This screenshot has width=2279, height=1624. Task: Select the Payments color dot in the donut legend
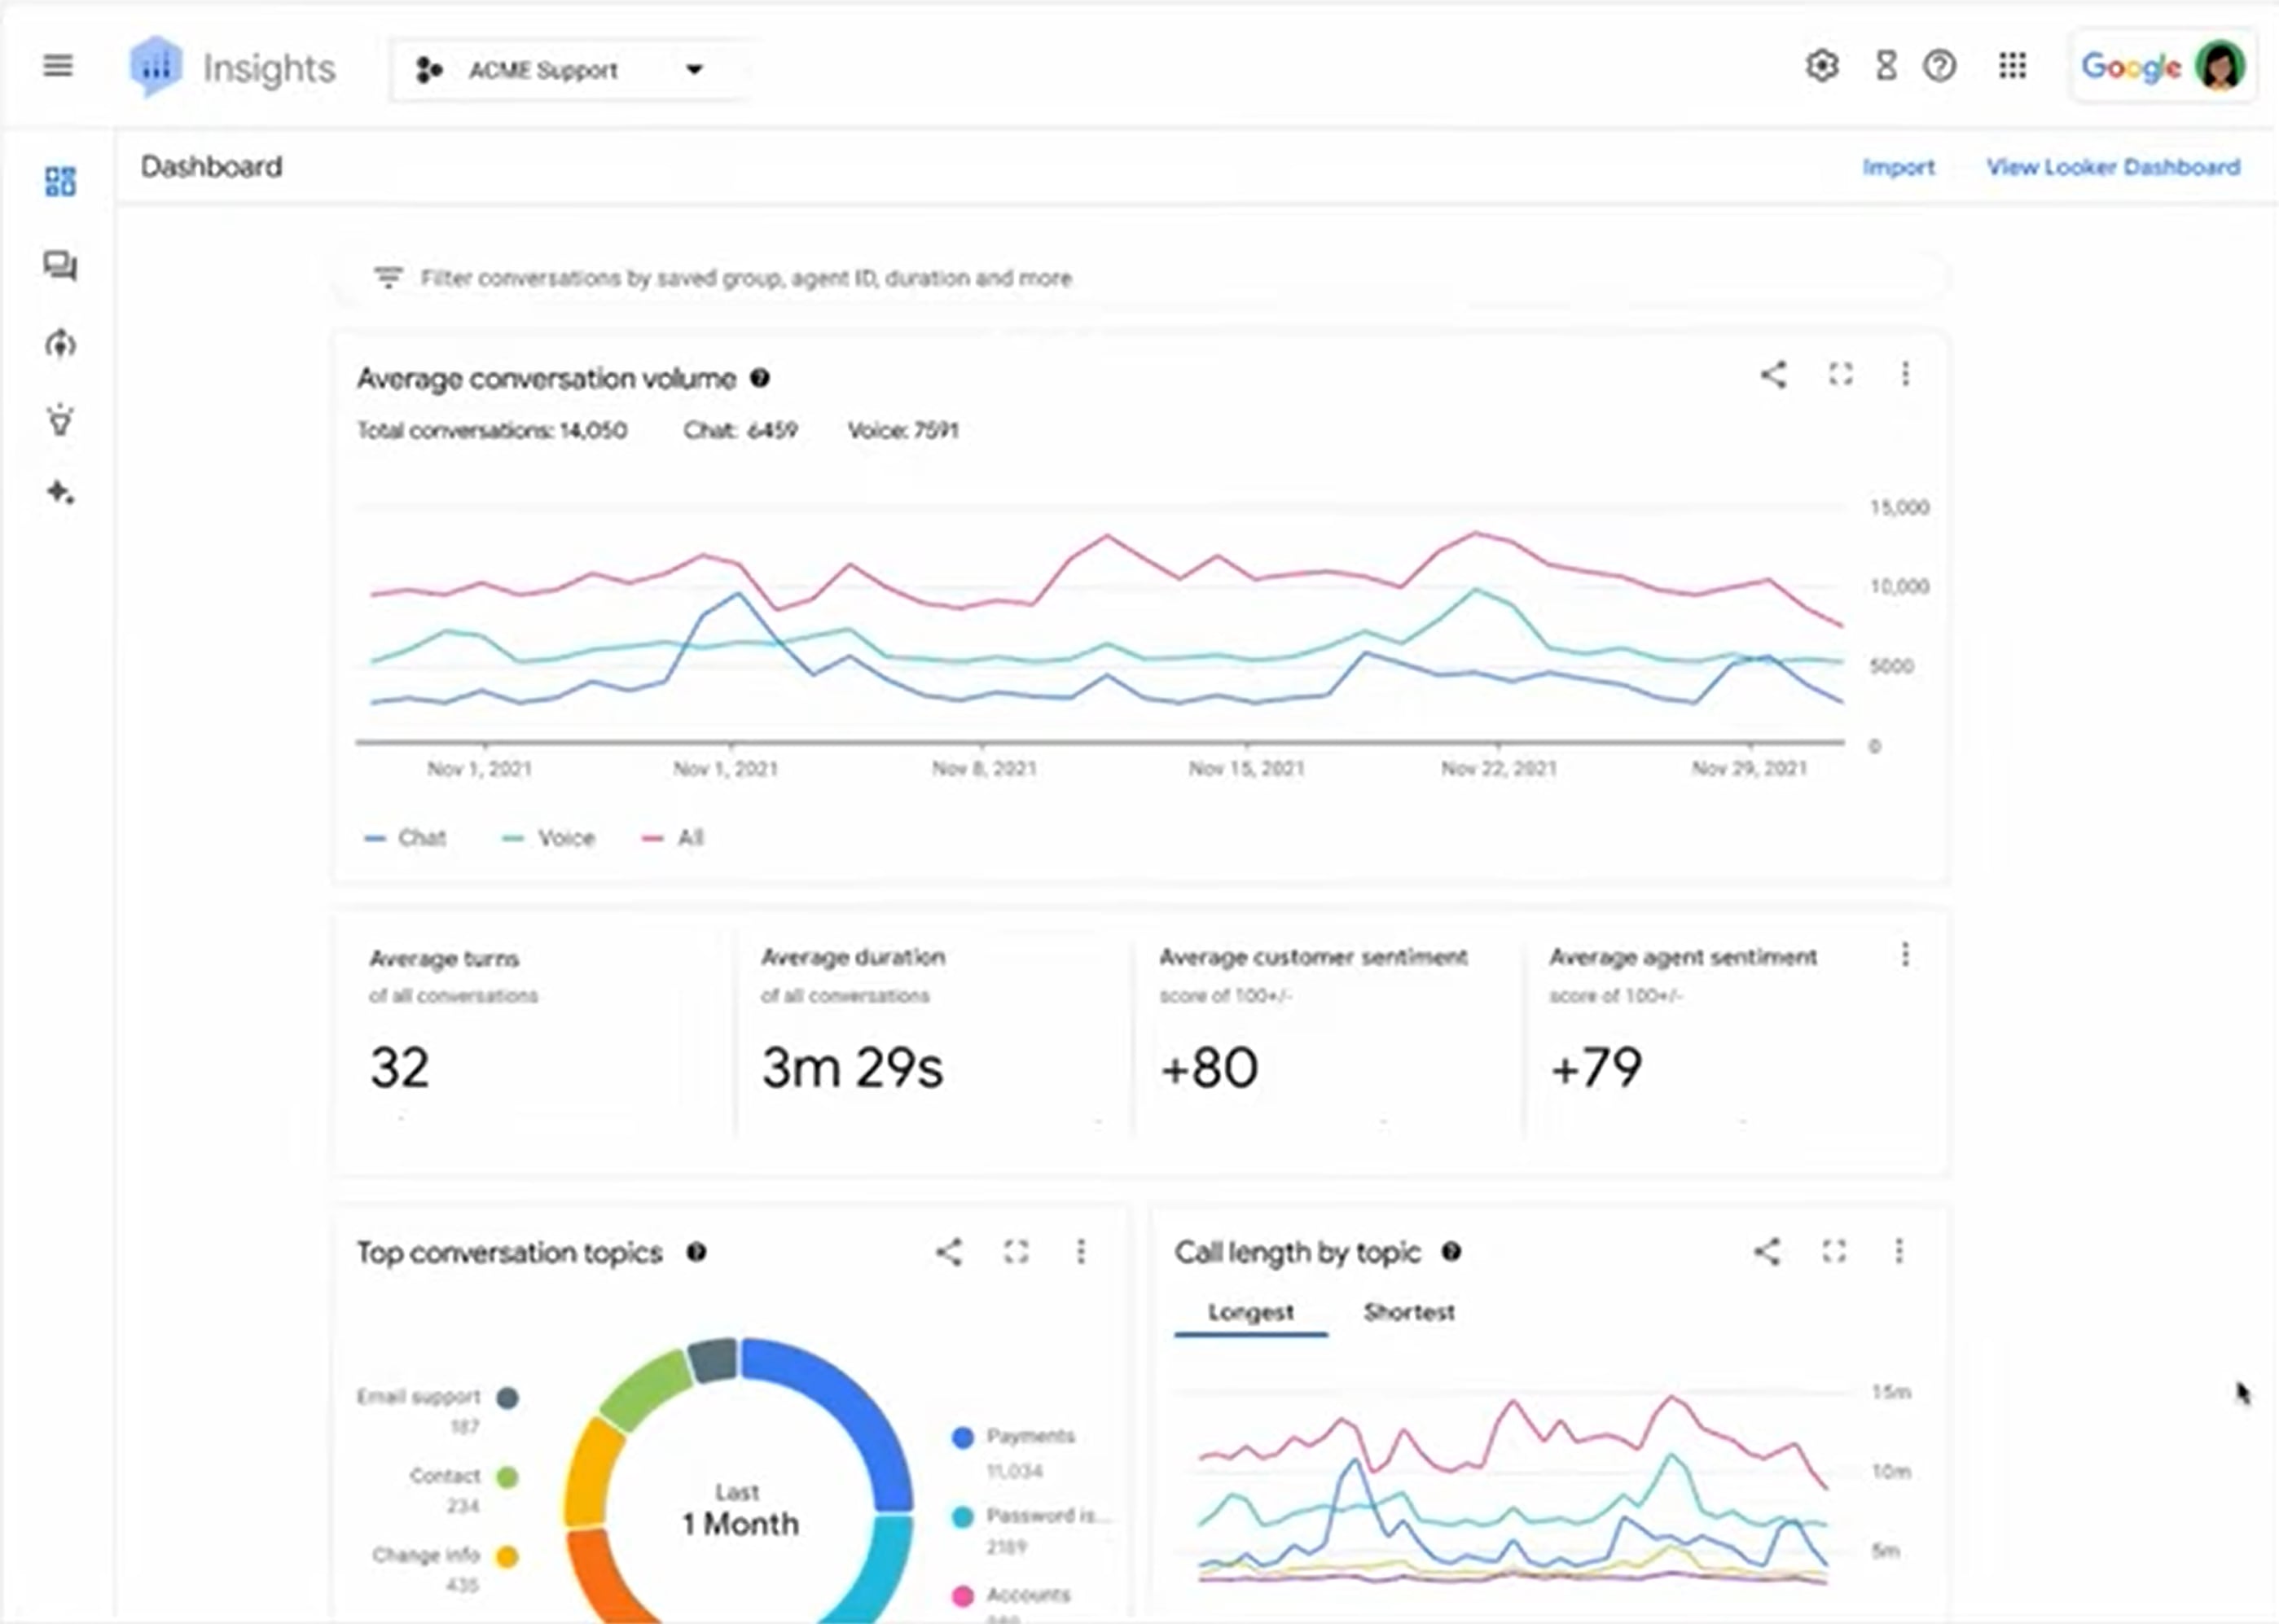tap(962, 1437)
